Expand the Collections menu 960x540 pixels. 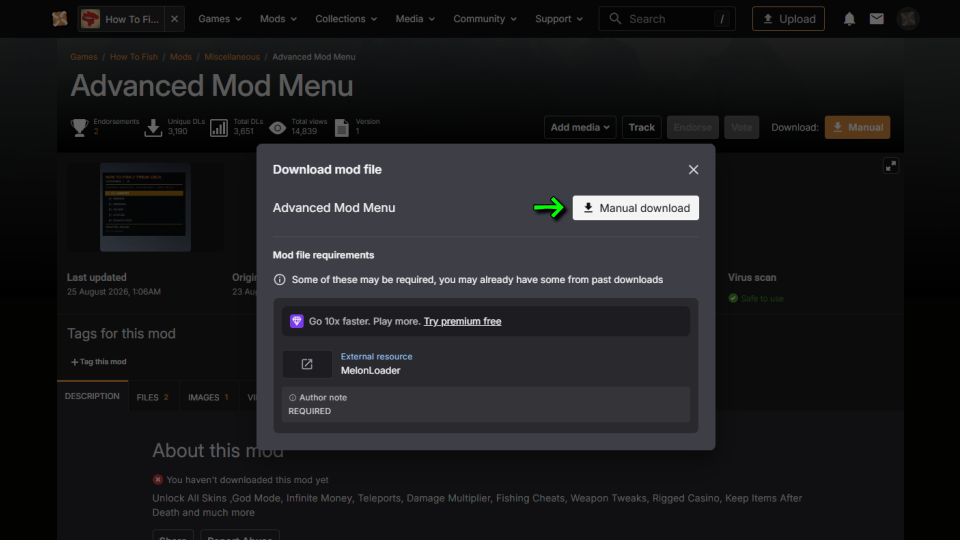(346, 19)
